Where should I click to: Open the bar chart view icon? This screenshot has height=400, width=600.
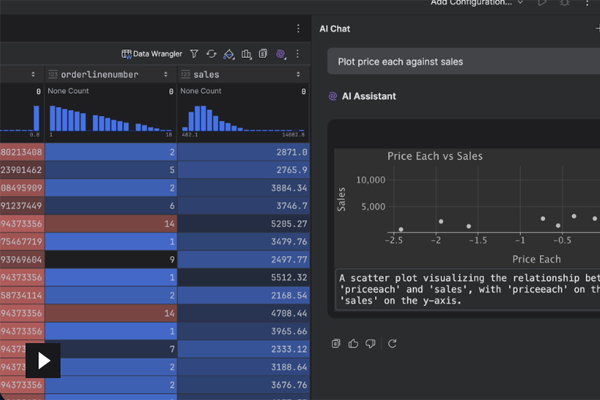click(246, 54)
